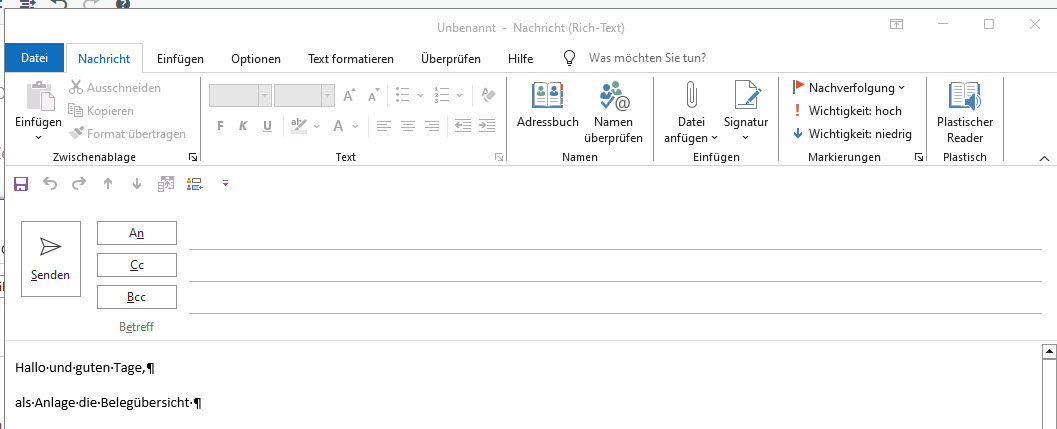Click the Bcc button

(x=137, y=297)
